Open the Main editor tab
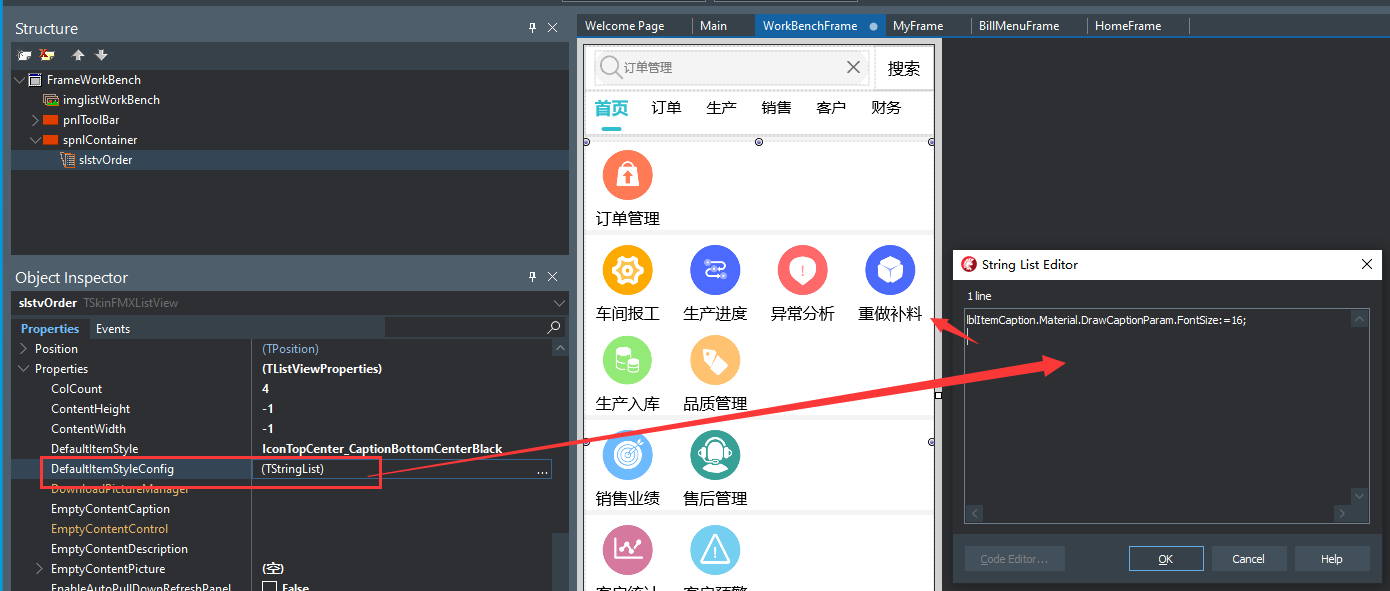This screenshot has width=1390, height=591. click(x=714, y=26)
